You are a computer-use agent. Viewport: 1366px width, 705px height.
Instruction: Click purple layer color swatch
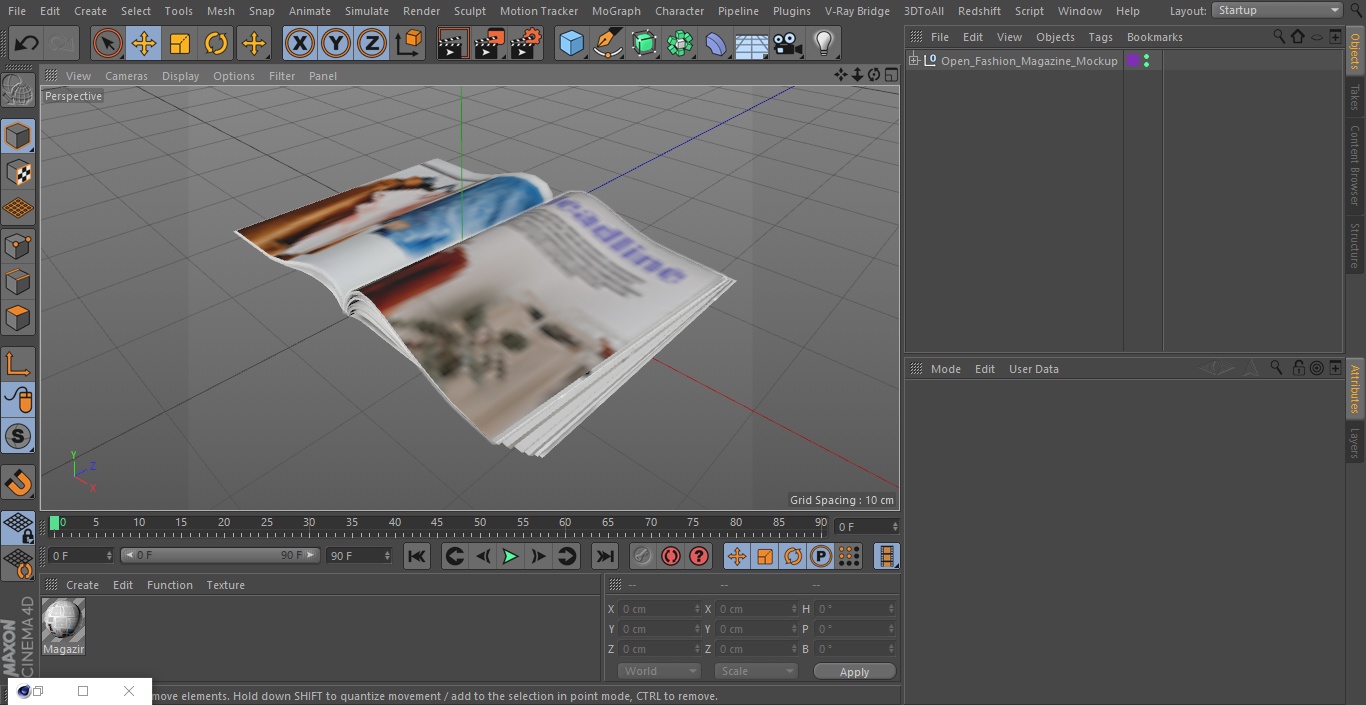(x=1133, y=61)
